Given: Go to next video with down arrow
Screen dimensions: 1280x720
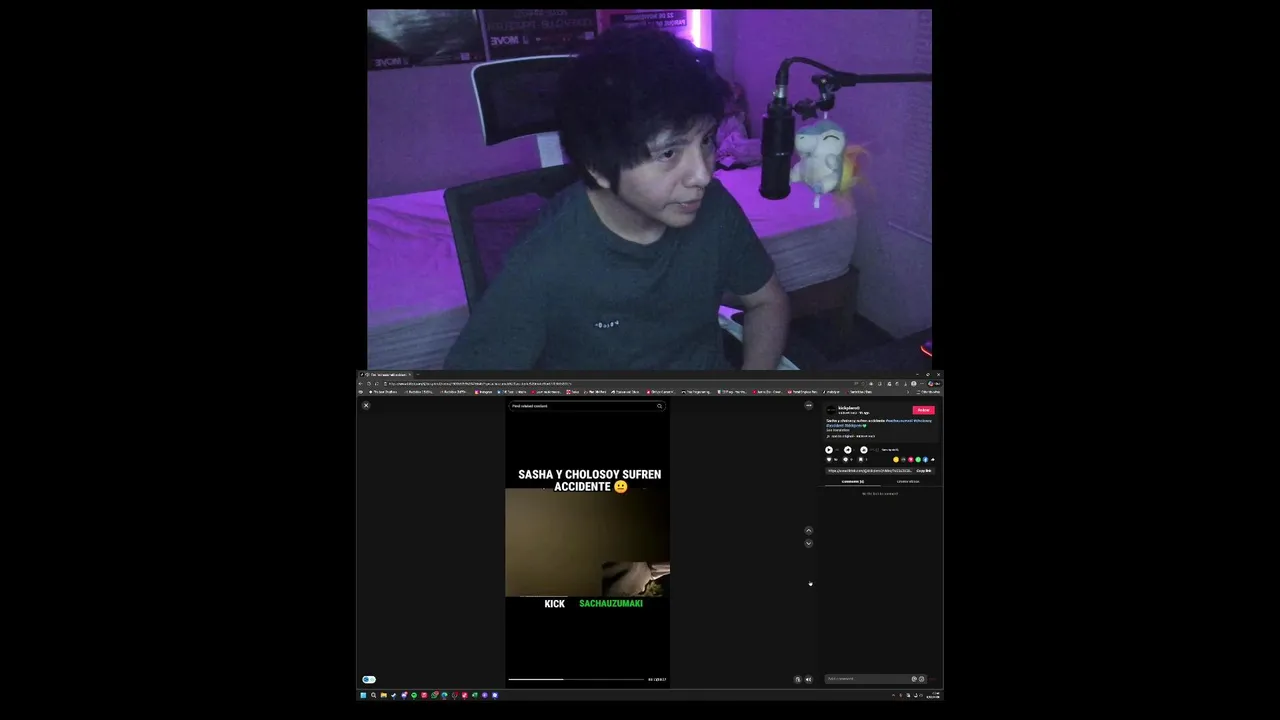Looking at the screenshot, I should pyautogui.click(x=809, y=543).
